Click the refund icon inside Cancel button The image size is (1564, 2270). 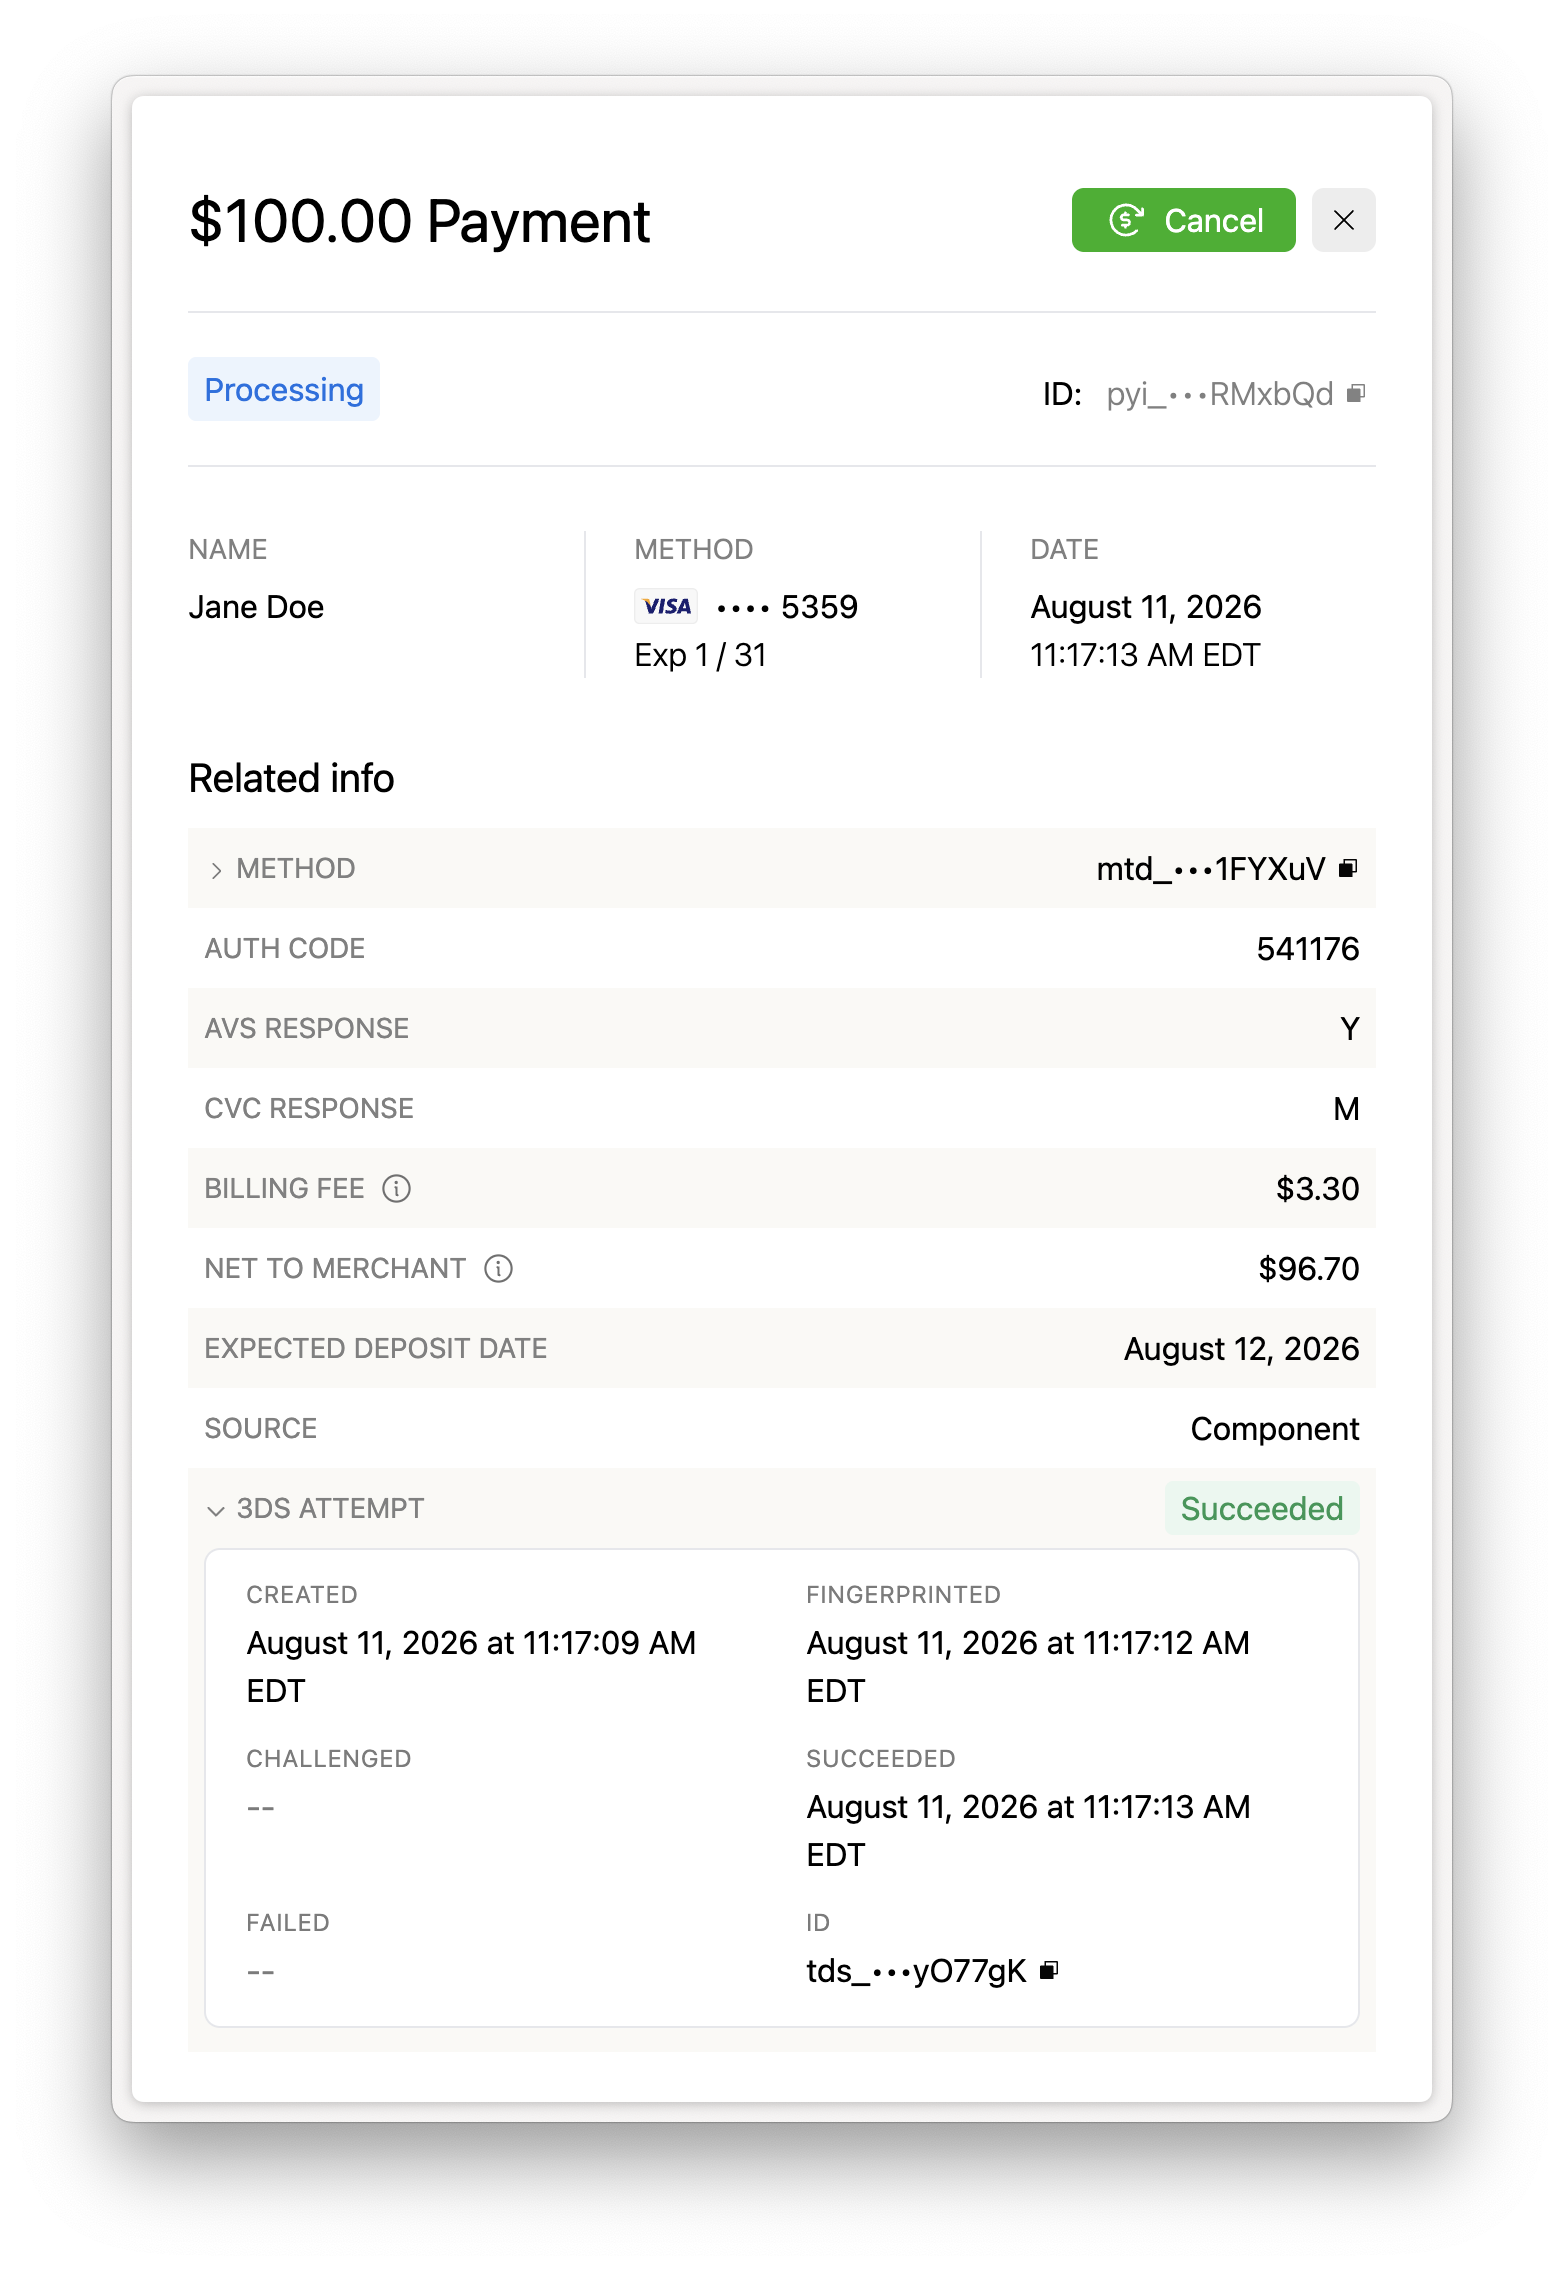[x=1126, y=220]
